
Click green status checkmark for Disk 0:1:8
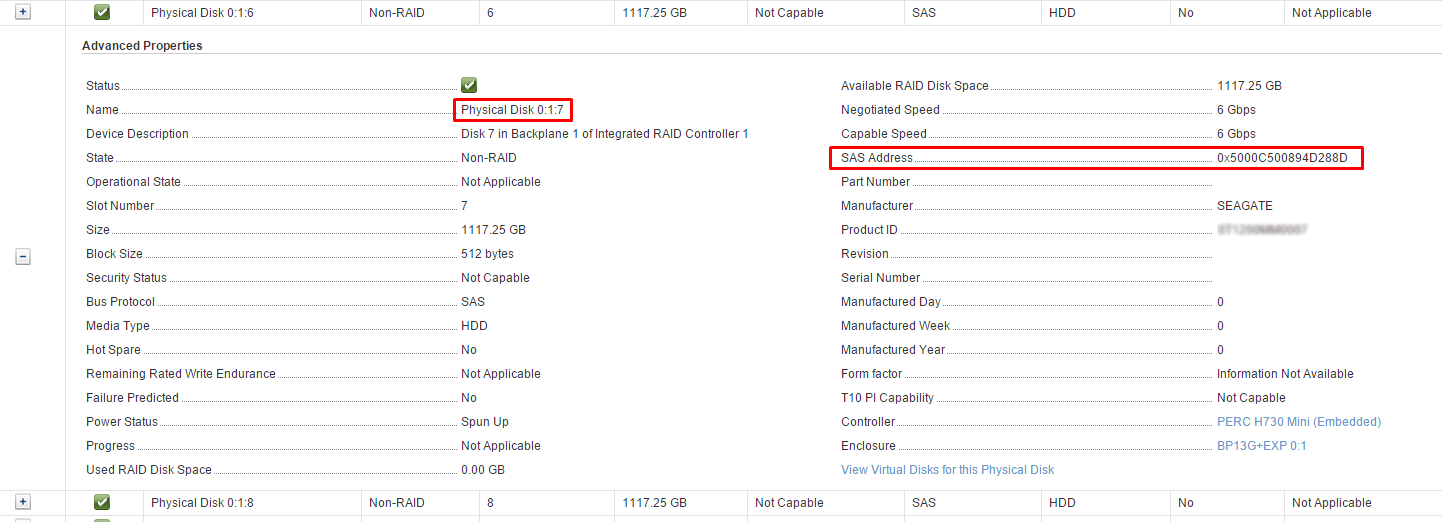pyautogui.click(x=102, y=502)
